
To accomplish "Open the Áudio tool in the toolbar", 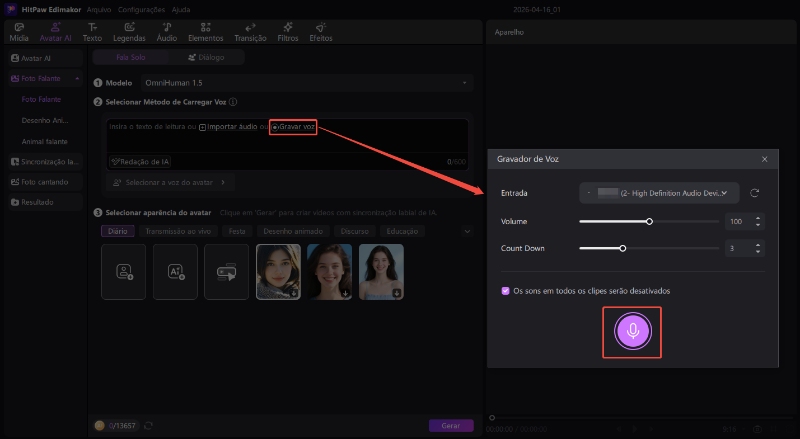I will click(165, 32).
